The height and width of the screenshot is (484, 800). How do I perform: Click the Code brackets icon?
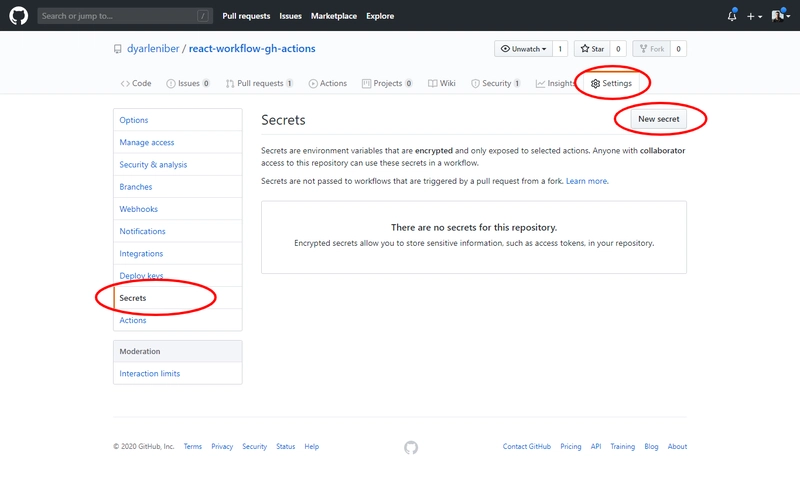(x=125, y=84)
